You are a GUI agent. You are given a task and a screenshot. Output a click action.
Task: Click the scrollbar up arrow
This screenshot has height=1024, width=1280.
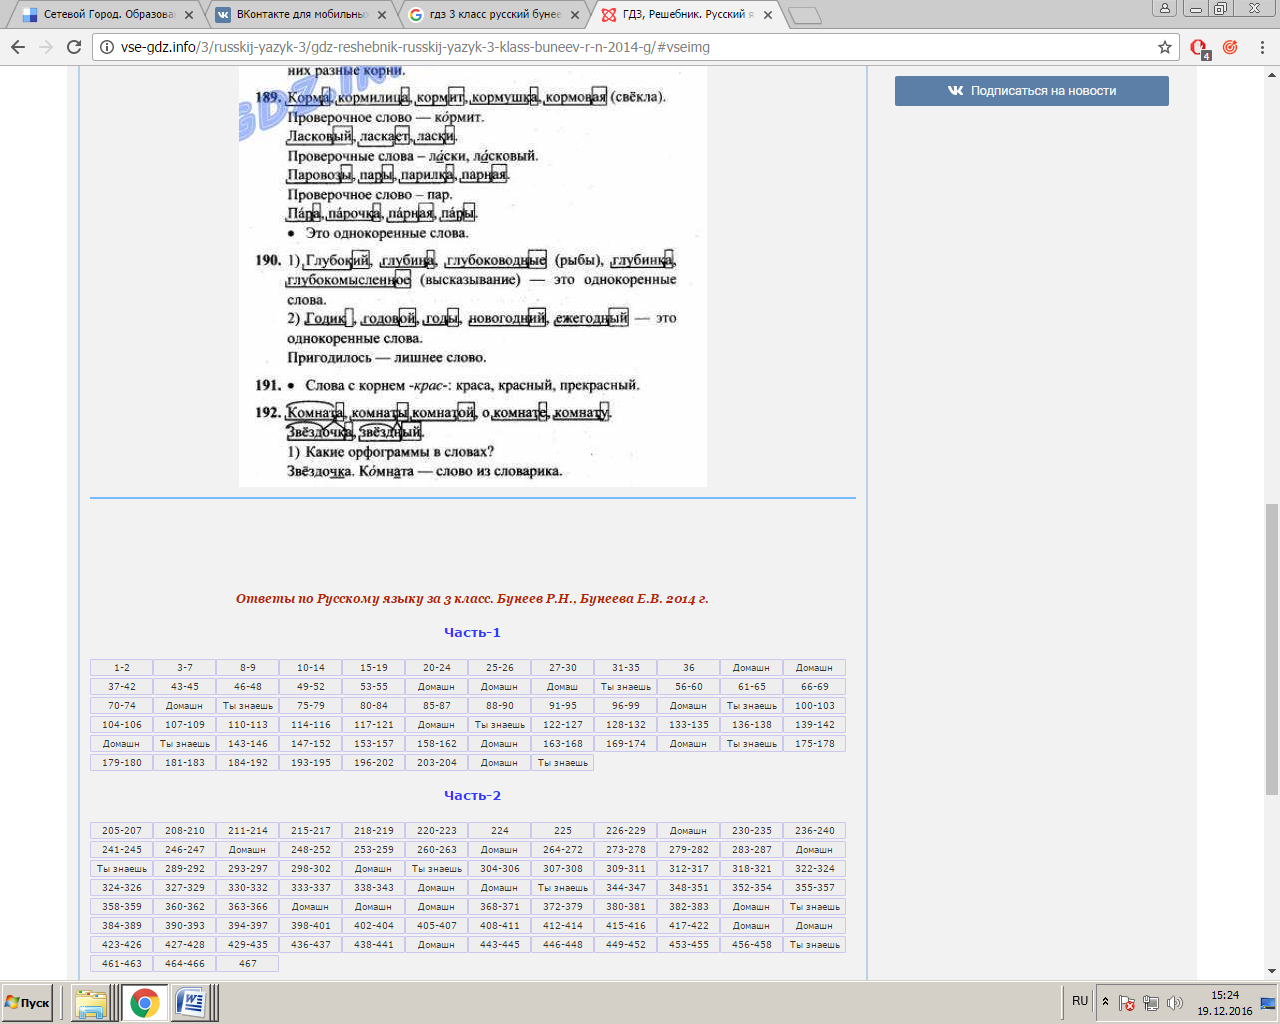click(x=1271, y=74)
